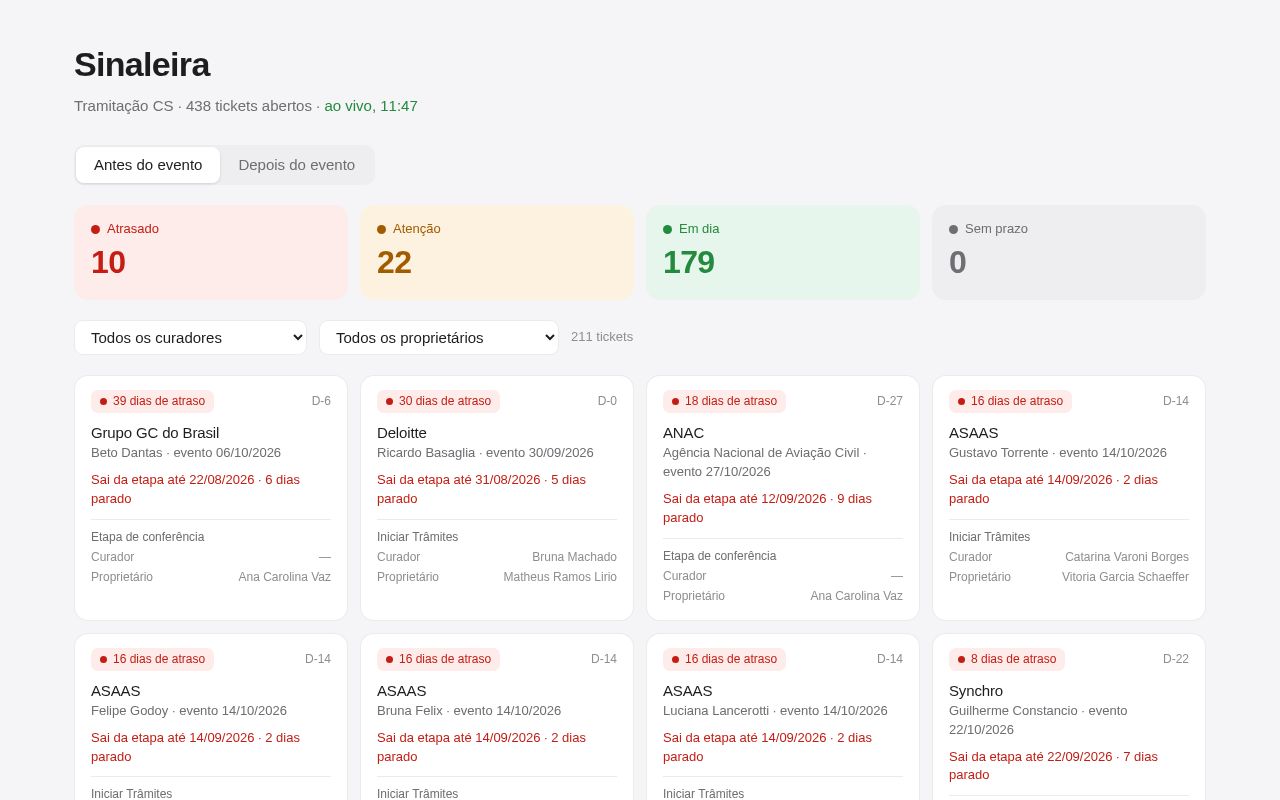The width and height of the screenshot is (1280, 800).
Task: Open the ANAC ticket title
Action: tap(683, 433)
